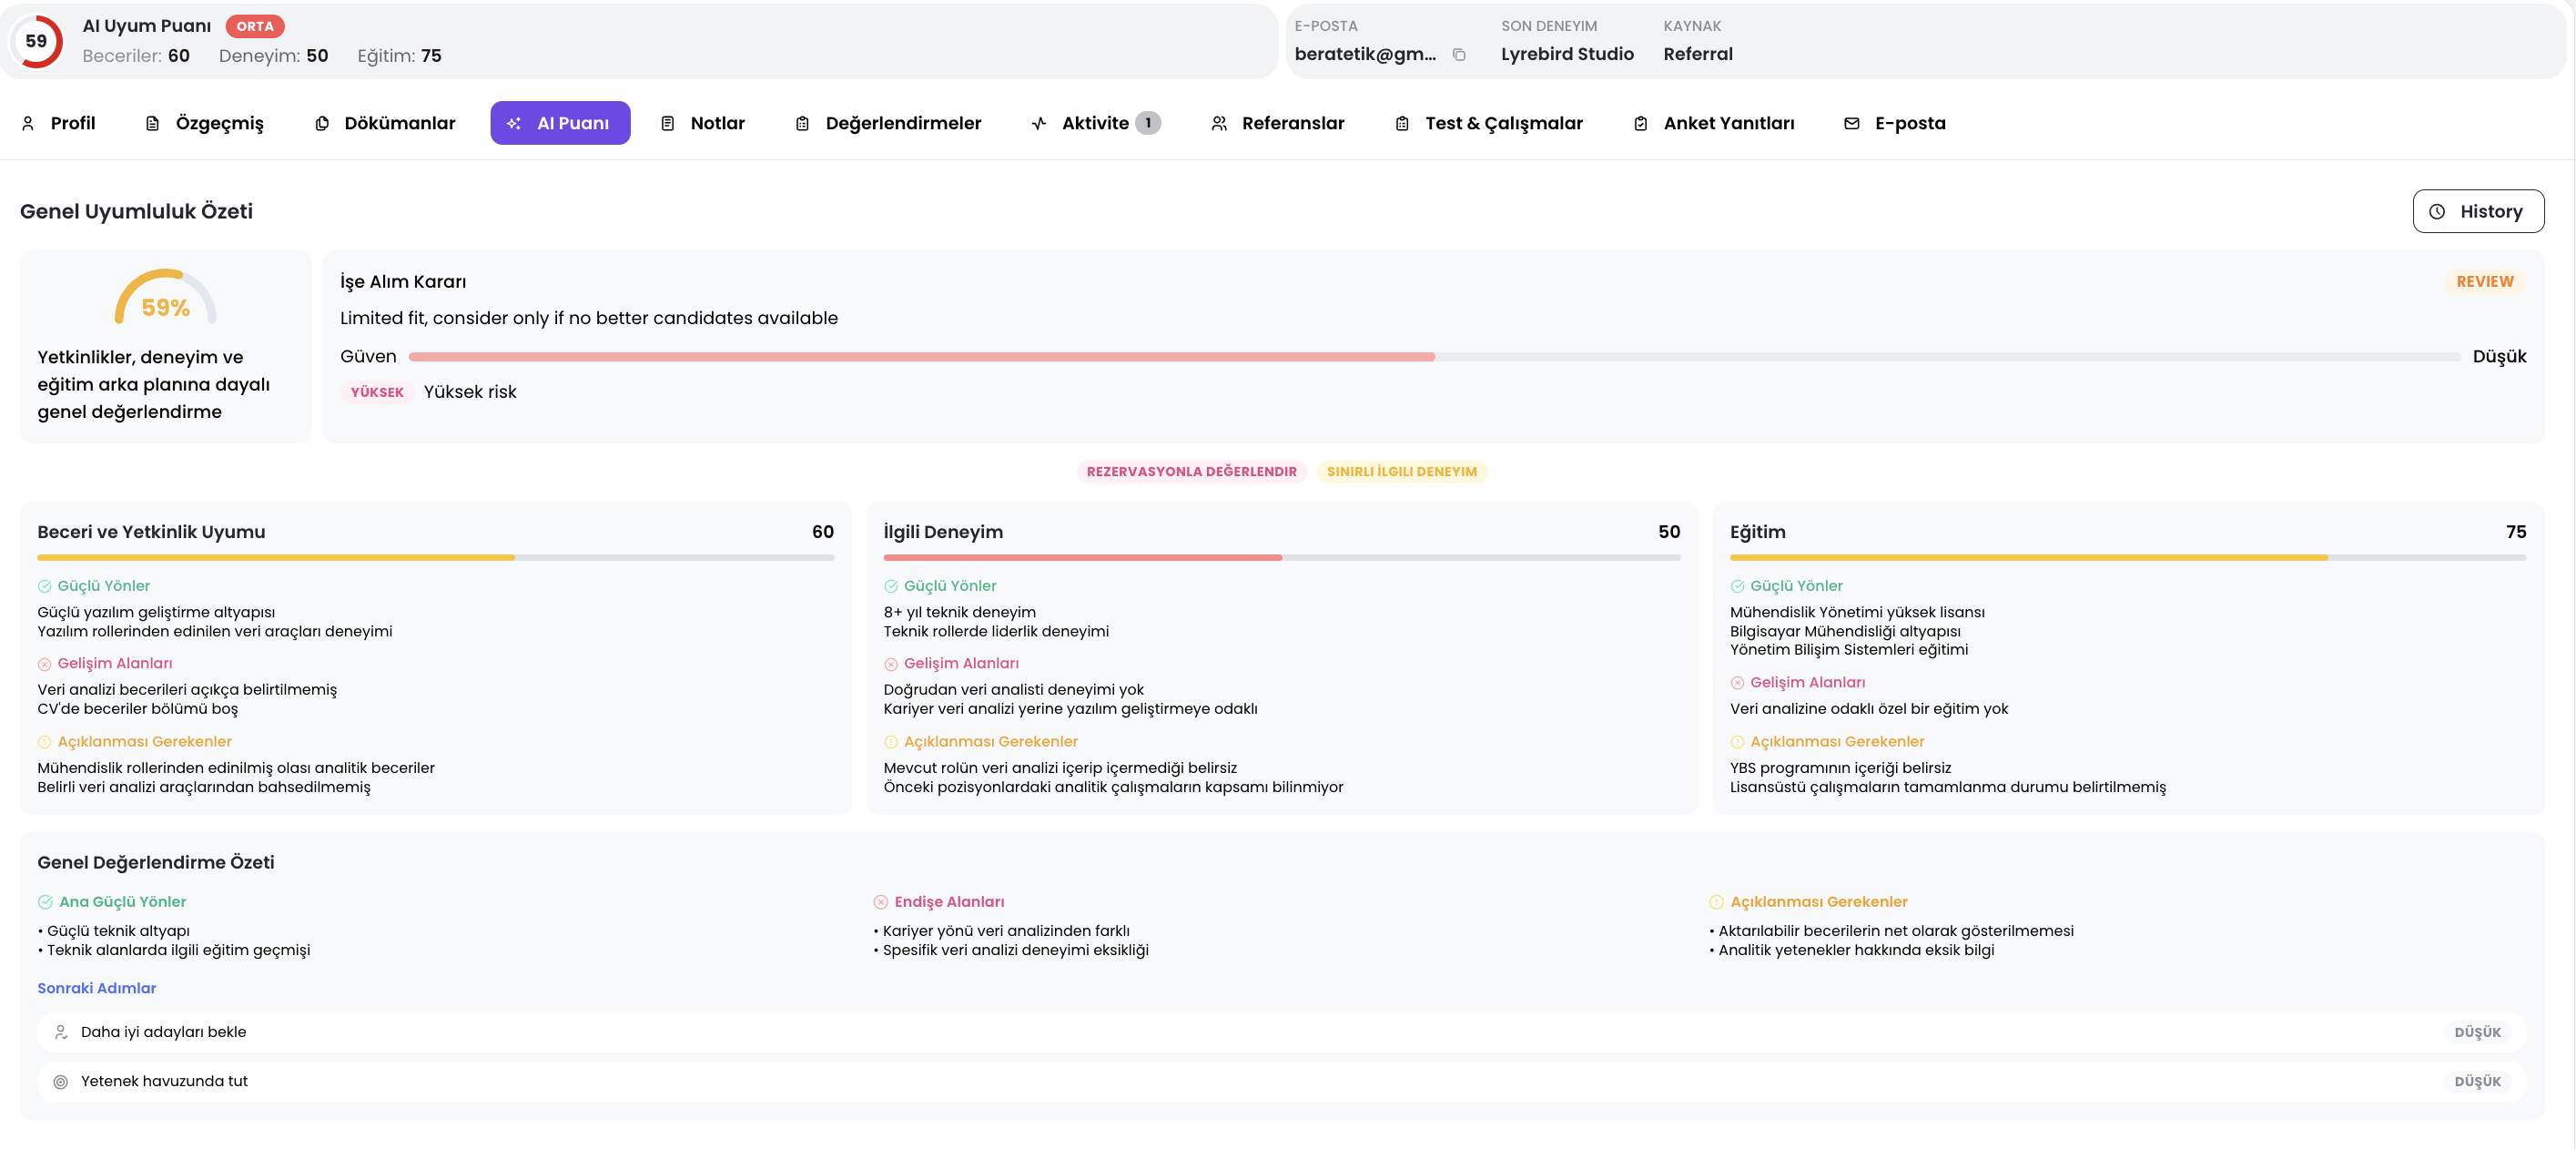Click the Güven confidence progress bar
Image resolution: width=2576 pixels, height=1149 pixels.
pos(1433,357)
